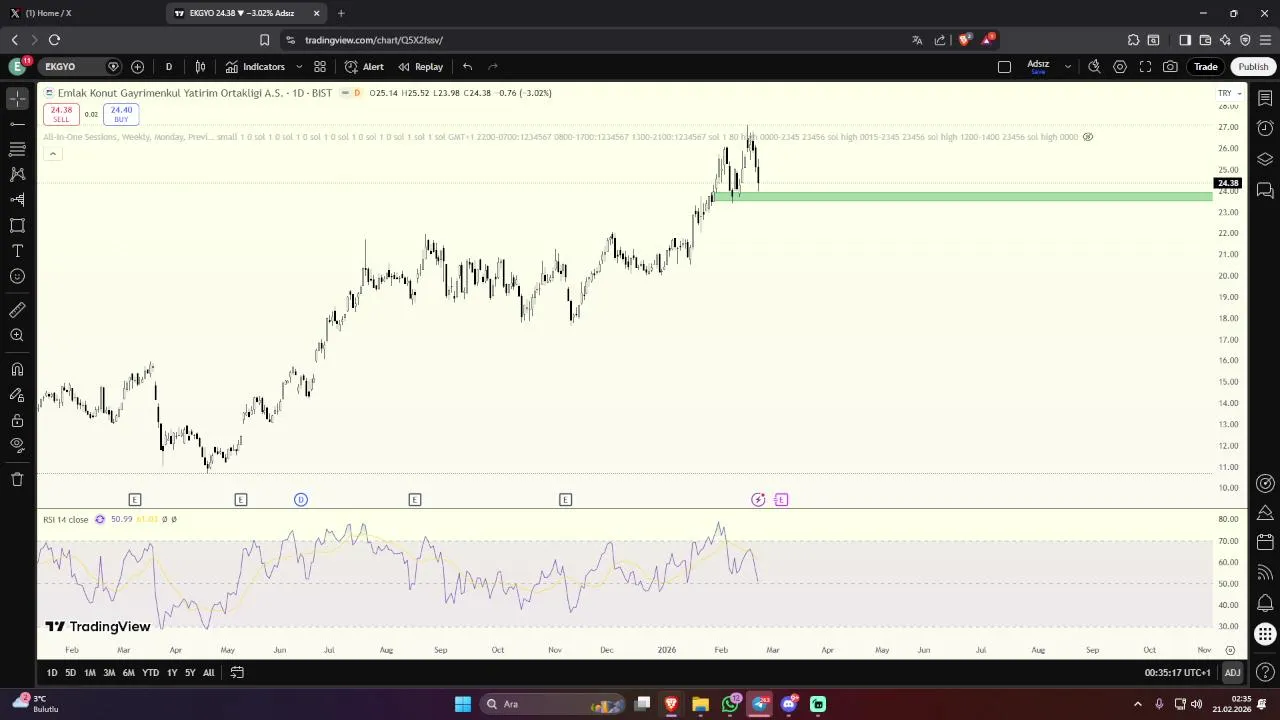Toggle stay in drawing mode
The height and width of the screenshot is (720, 1280).
17,395
